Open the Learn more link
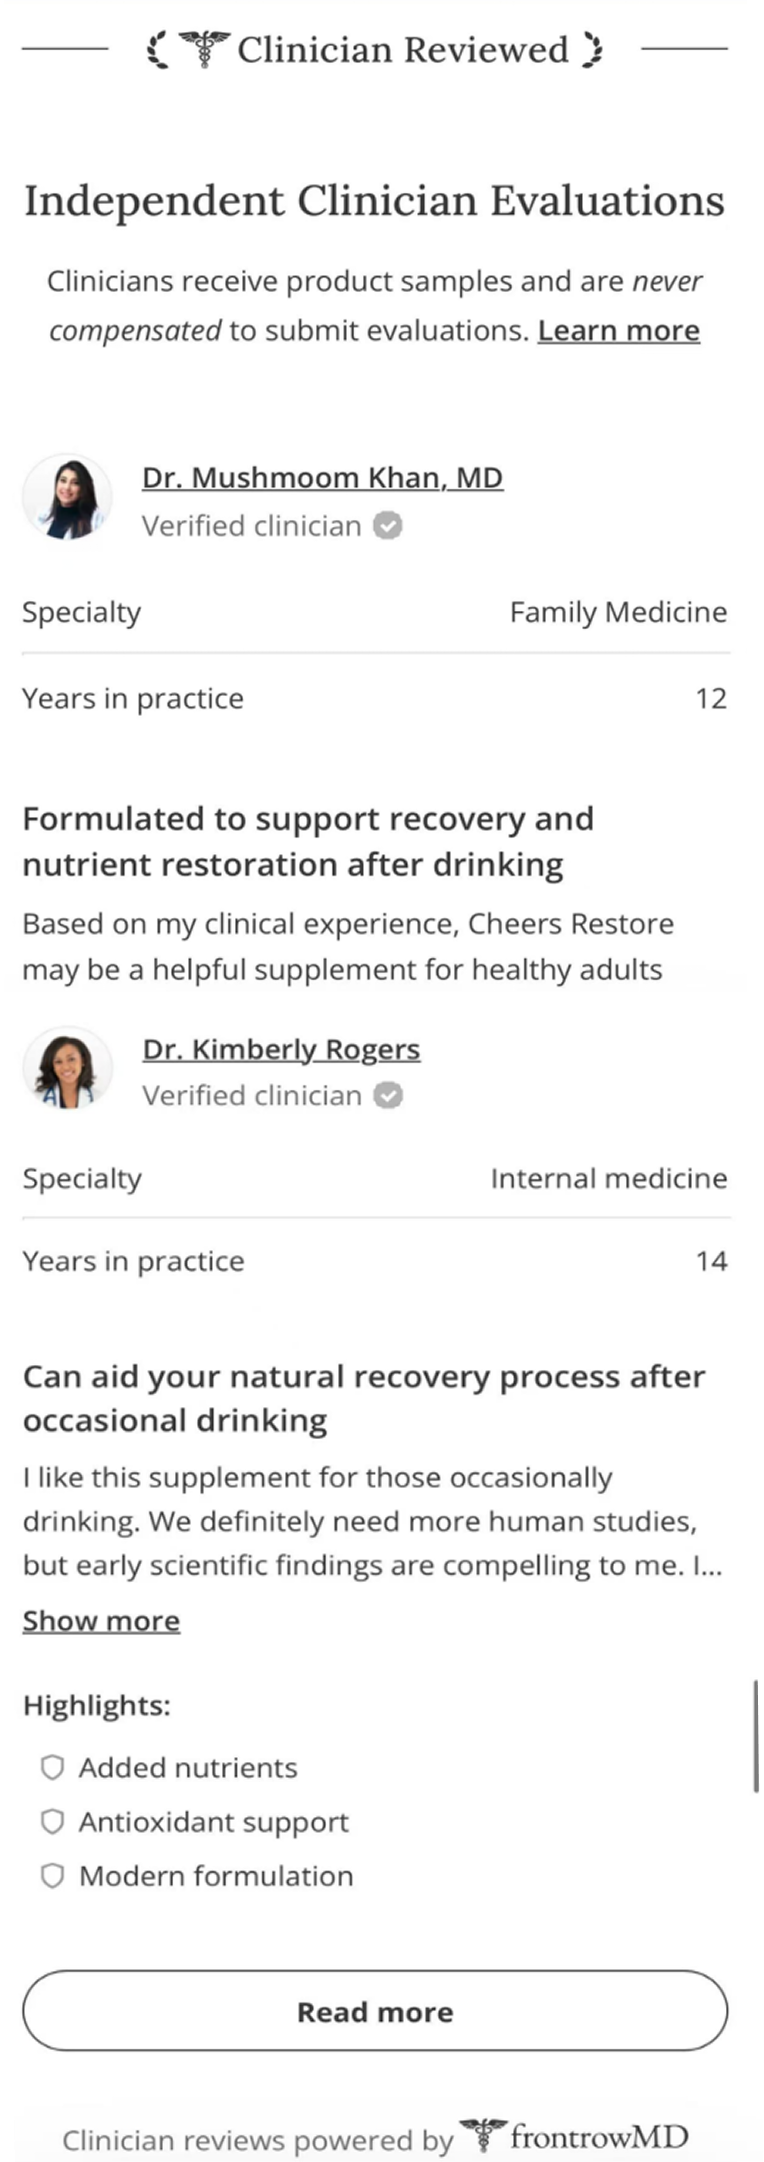Screen dimensions: 764x2162 click(618, 330)
